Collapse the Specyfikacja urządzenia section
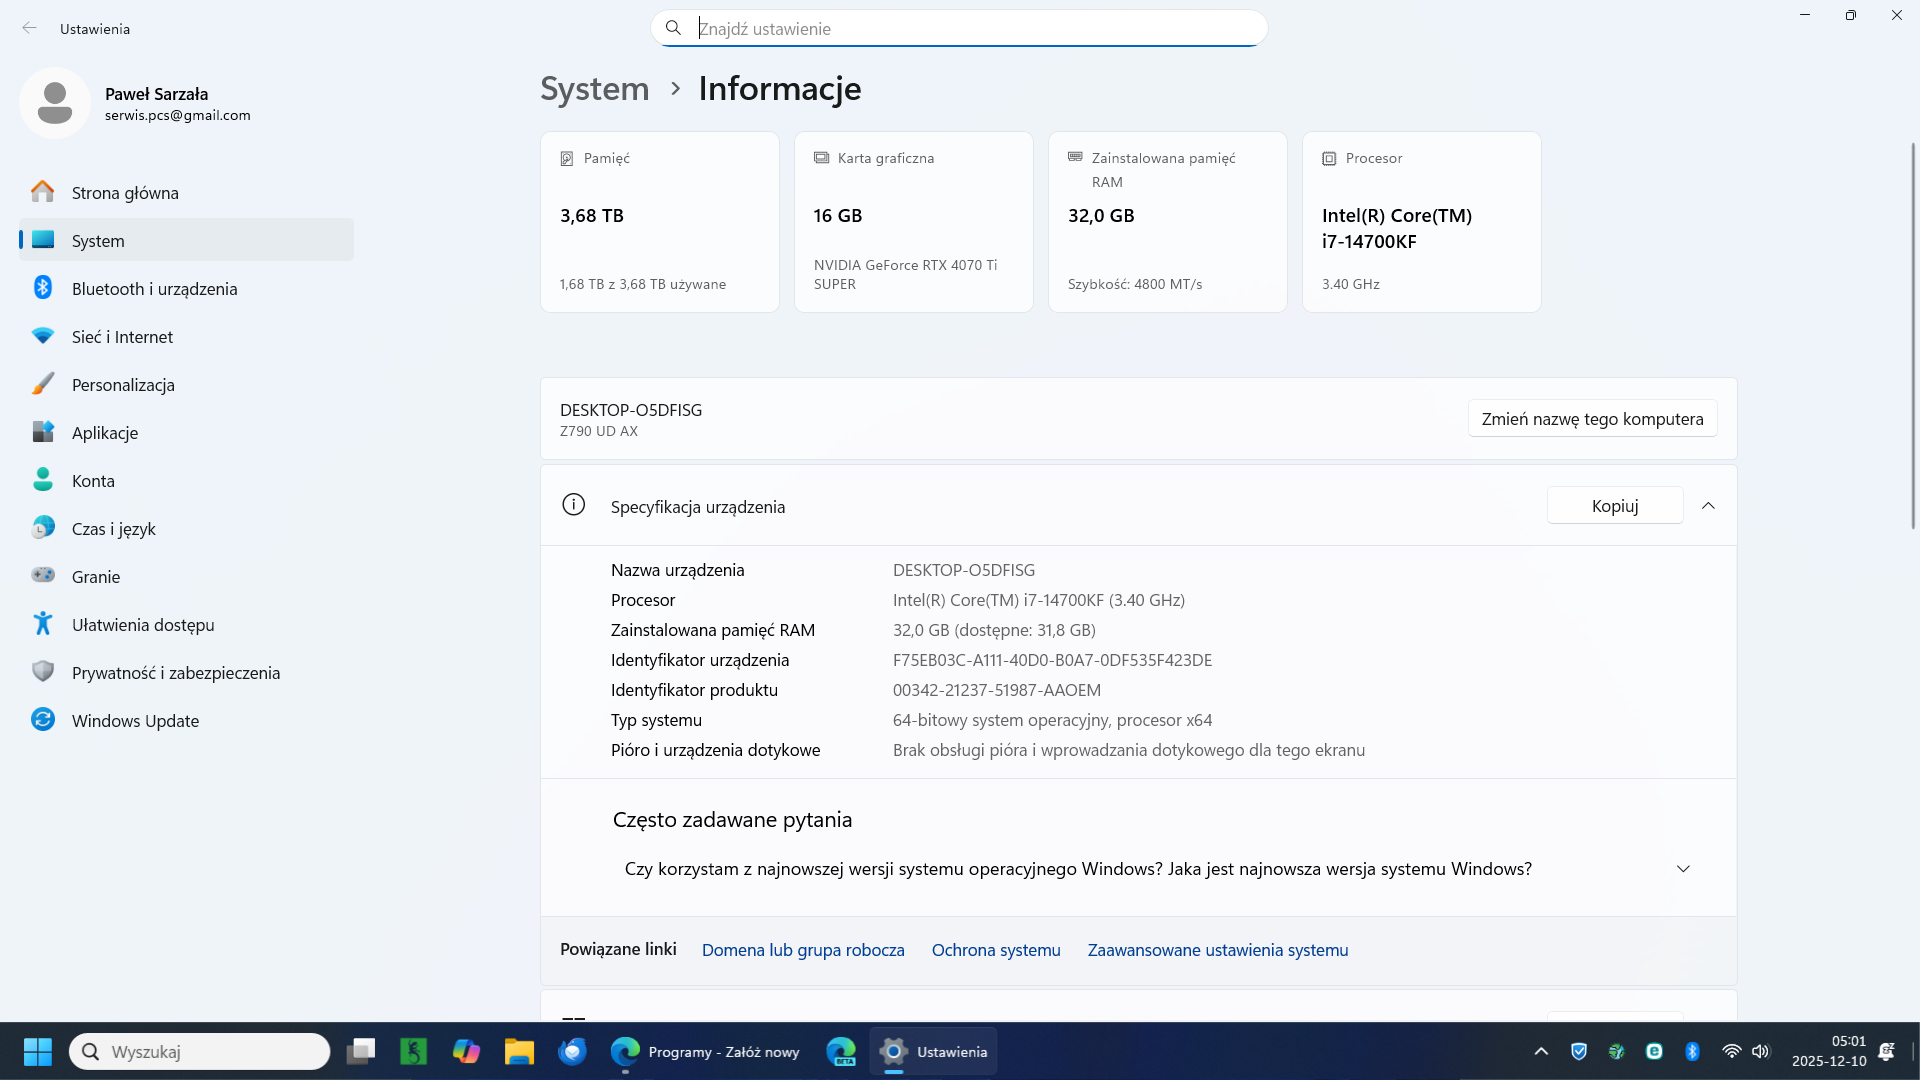 (x=1708, y=506)
